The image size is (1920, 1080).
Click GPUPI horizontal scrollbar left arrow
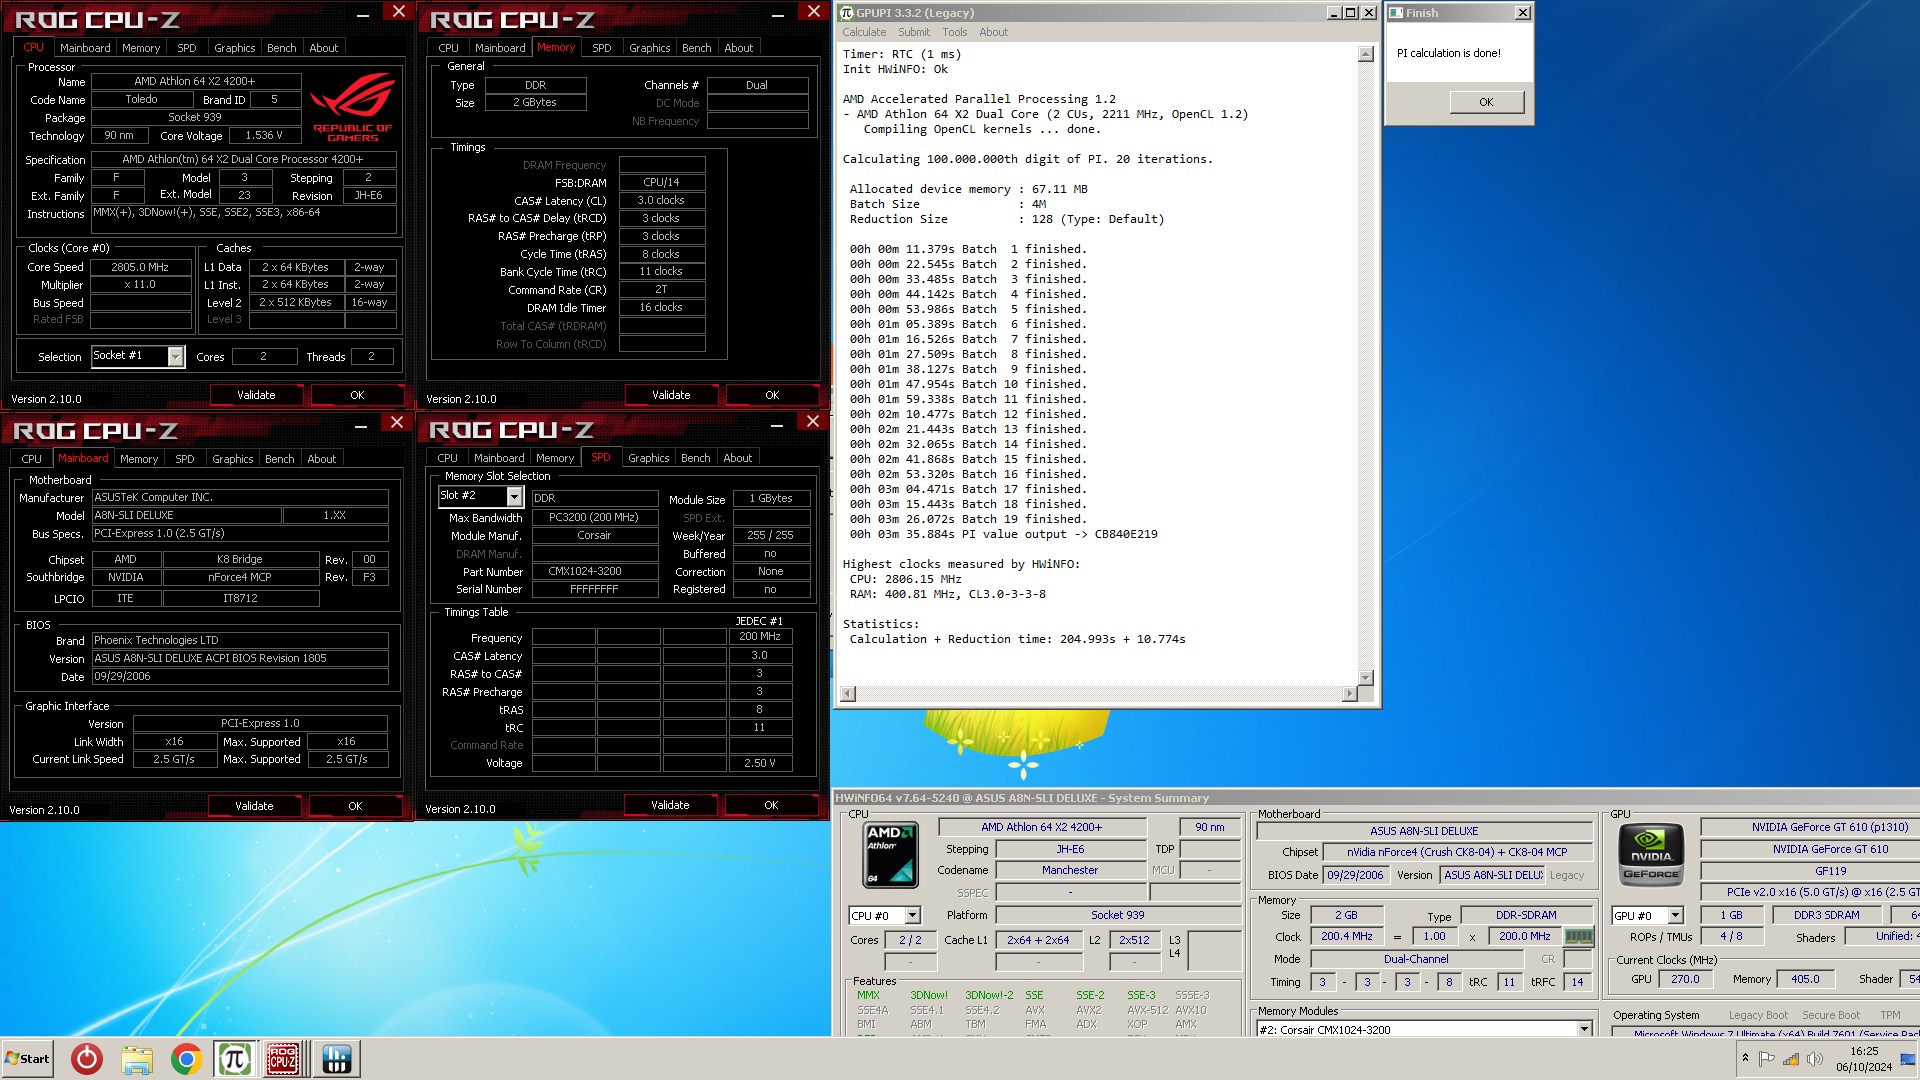(848, 693)
